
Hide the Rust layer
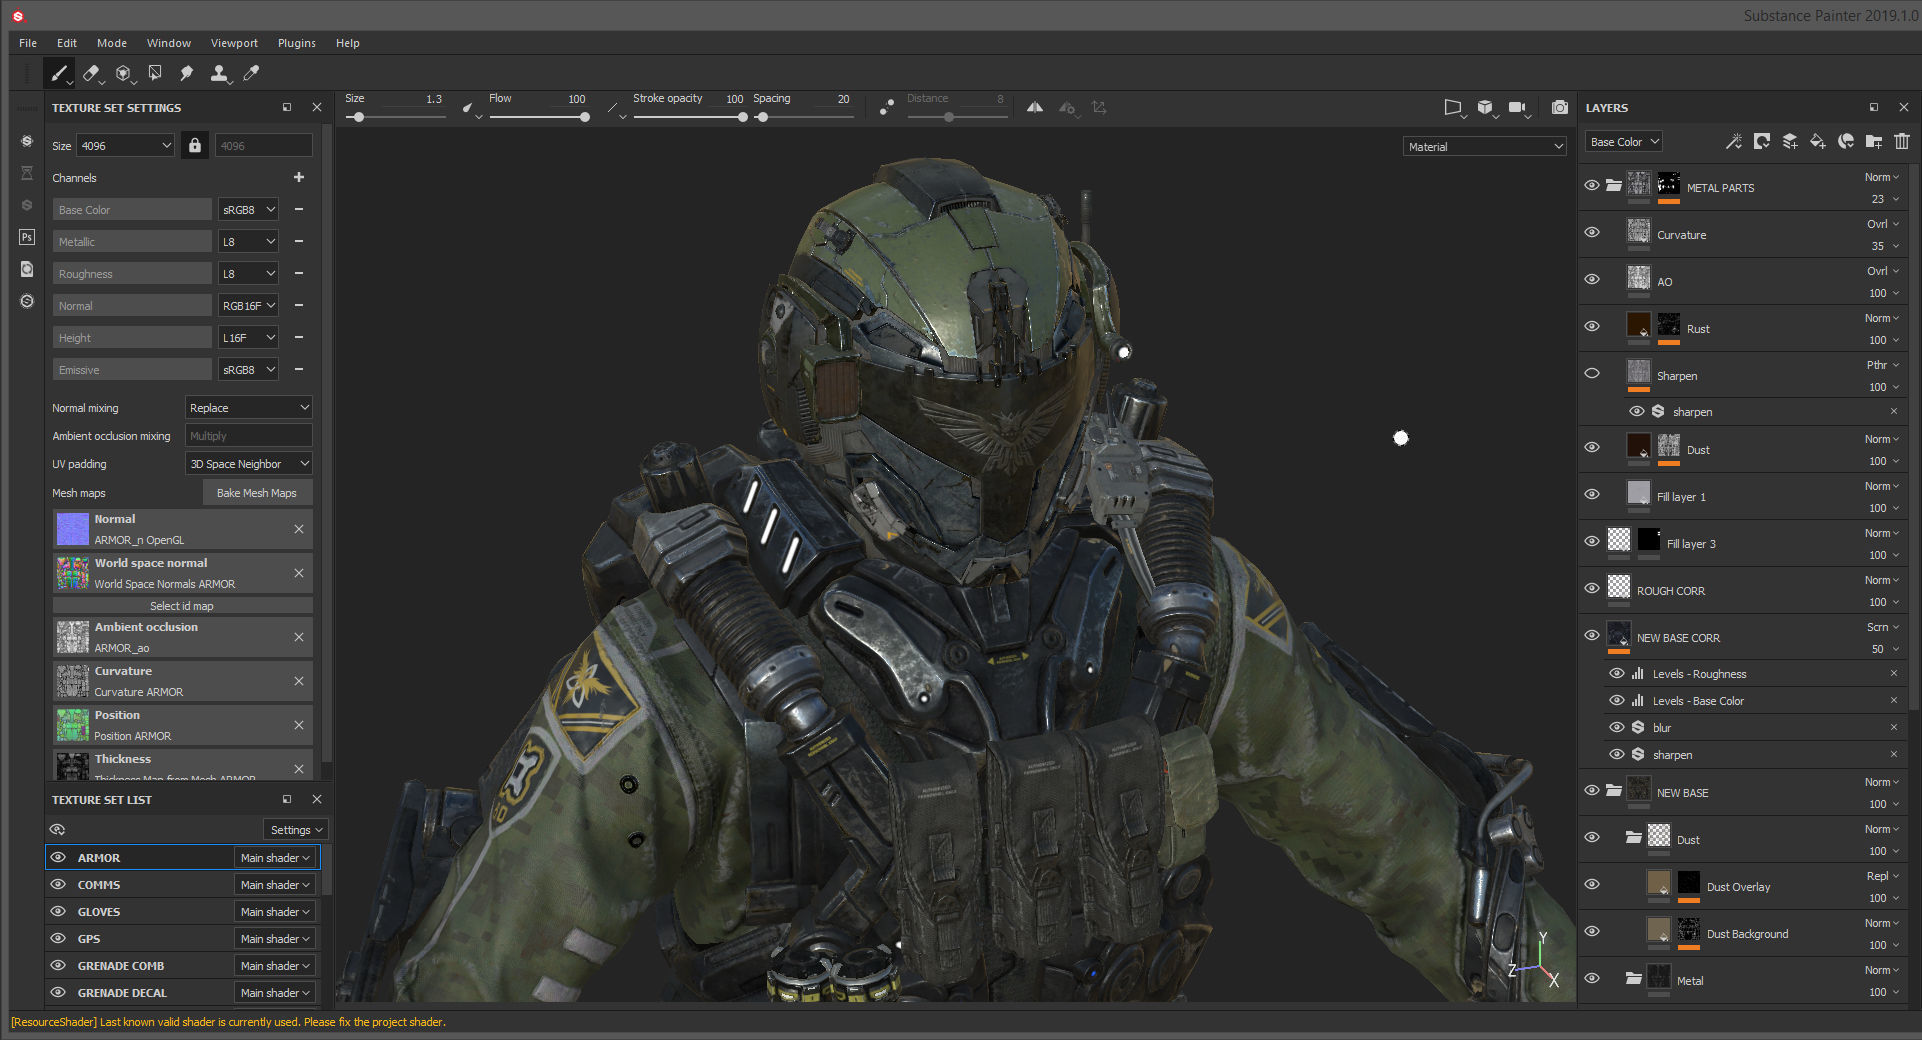tap(1592, 326)
